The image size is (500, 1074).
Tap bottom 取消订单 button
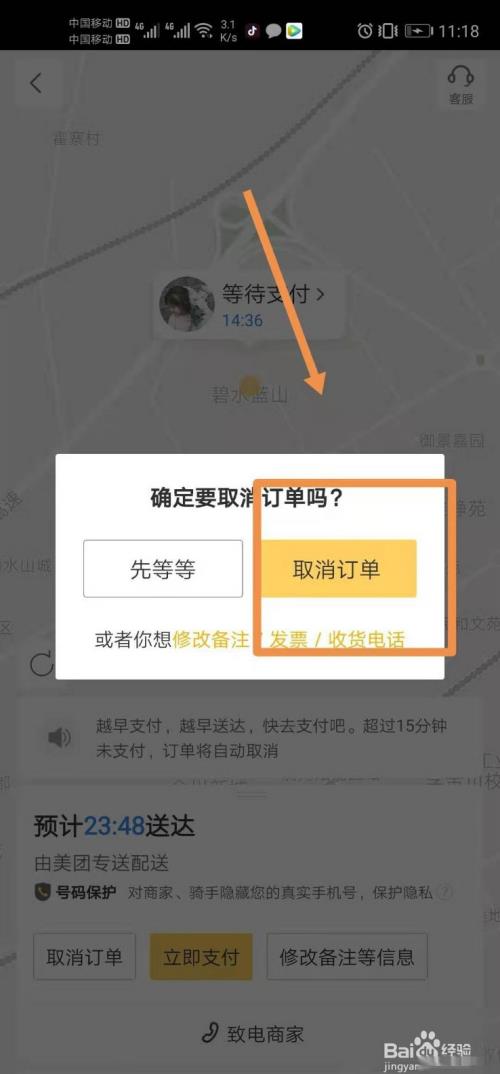click(84, 956)
